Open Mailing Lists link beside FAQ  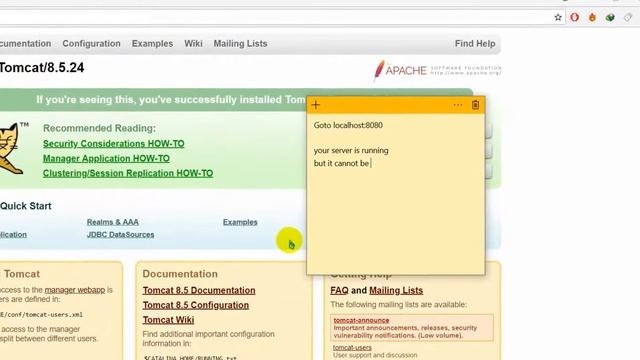pyautogui.click(x=396, y=290)
